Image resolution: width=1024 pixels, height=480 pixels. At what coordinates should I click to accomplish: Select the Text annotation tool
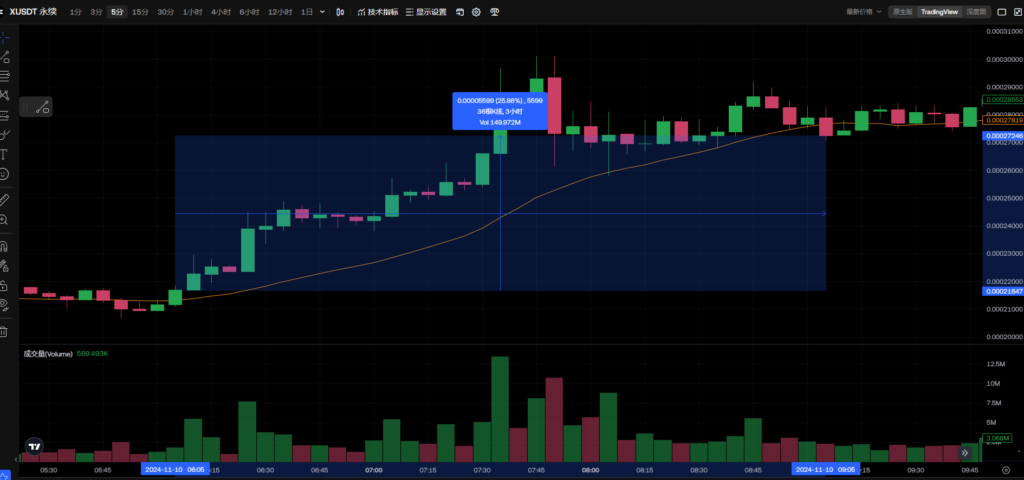pos(5,154)
